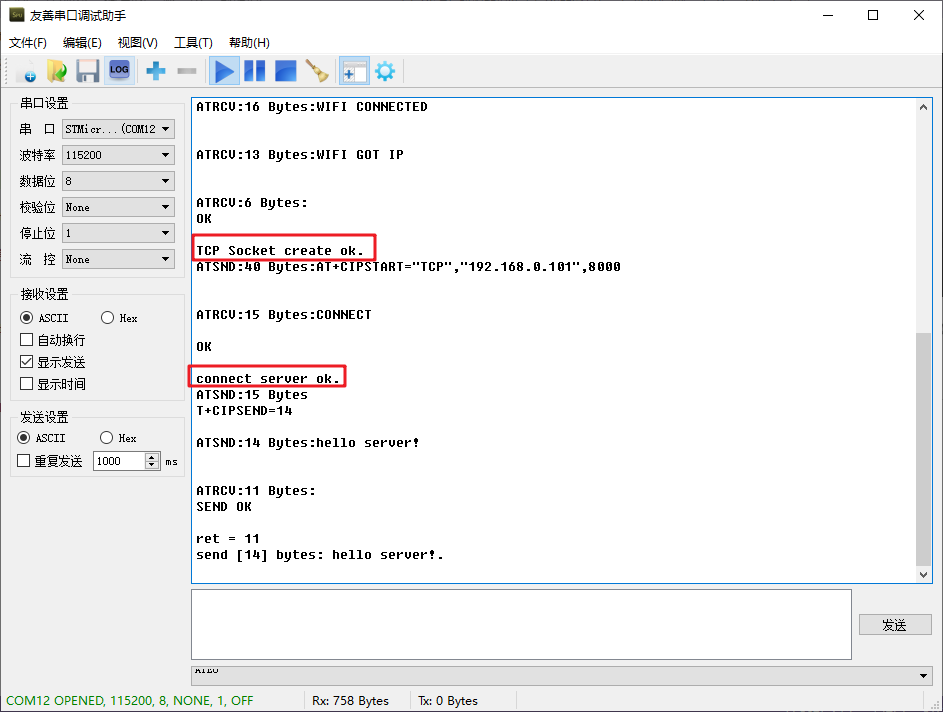Click the add window toolbar icon

point(354,71)
